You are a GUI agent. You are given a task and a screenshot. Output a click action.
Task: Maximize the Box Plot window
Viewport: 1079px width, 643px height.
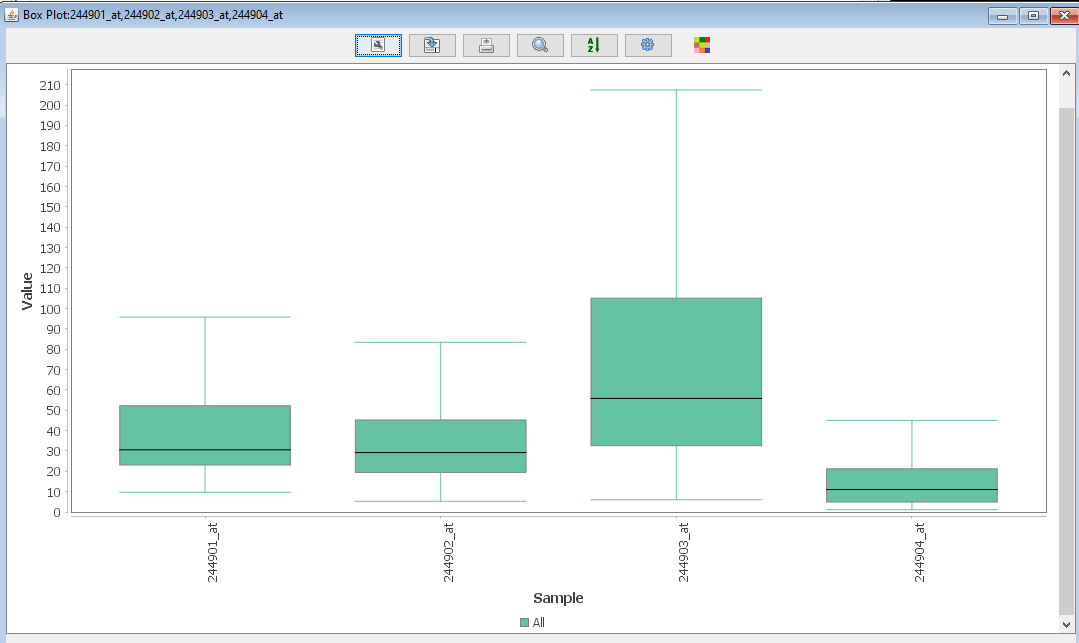point(1033,15)
